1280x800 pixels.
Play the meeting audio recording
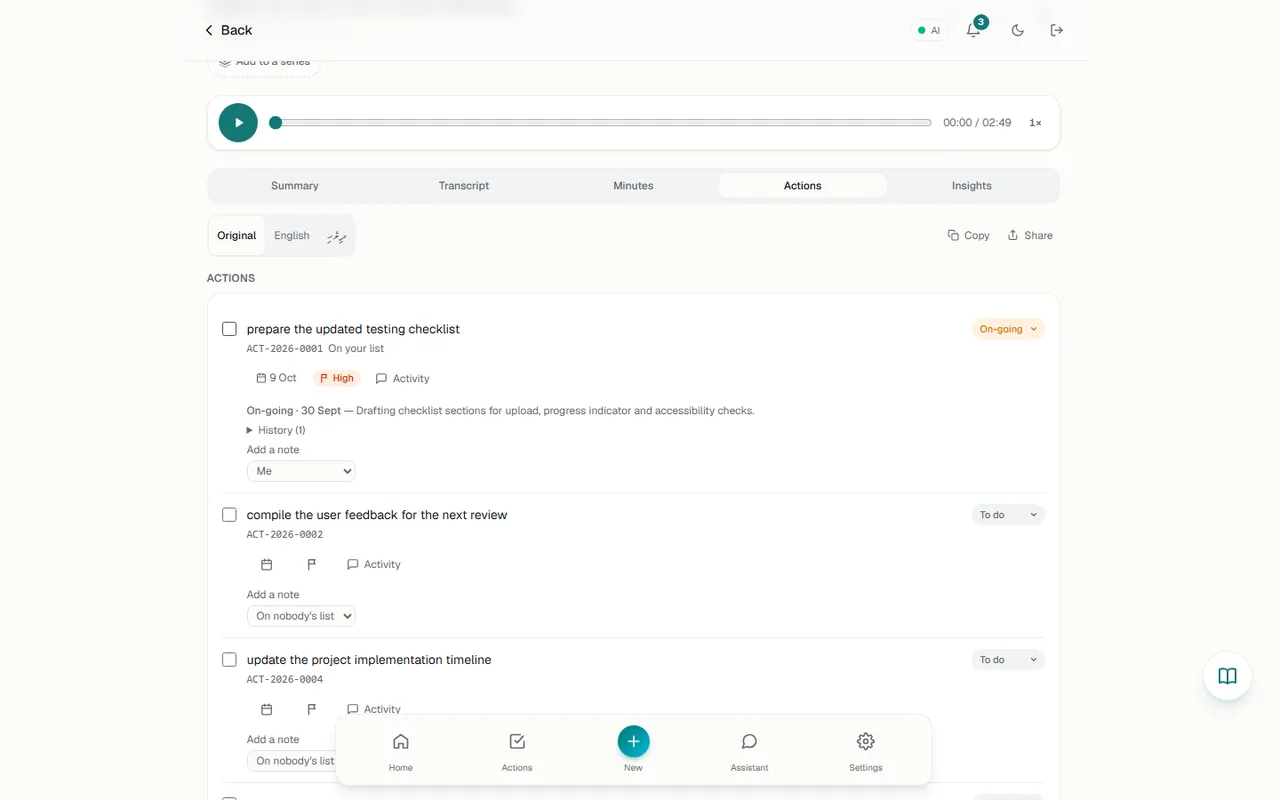tap(238, 123)
